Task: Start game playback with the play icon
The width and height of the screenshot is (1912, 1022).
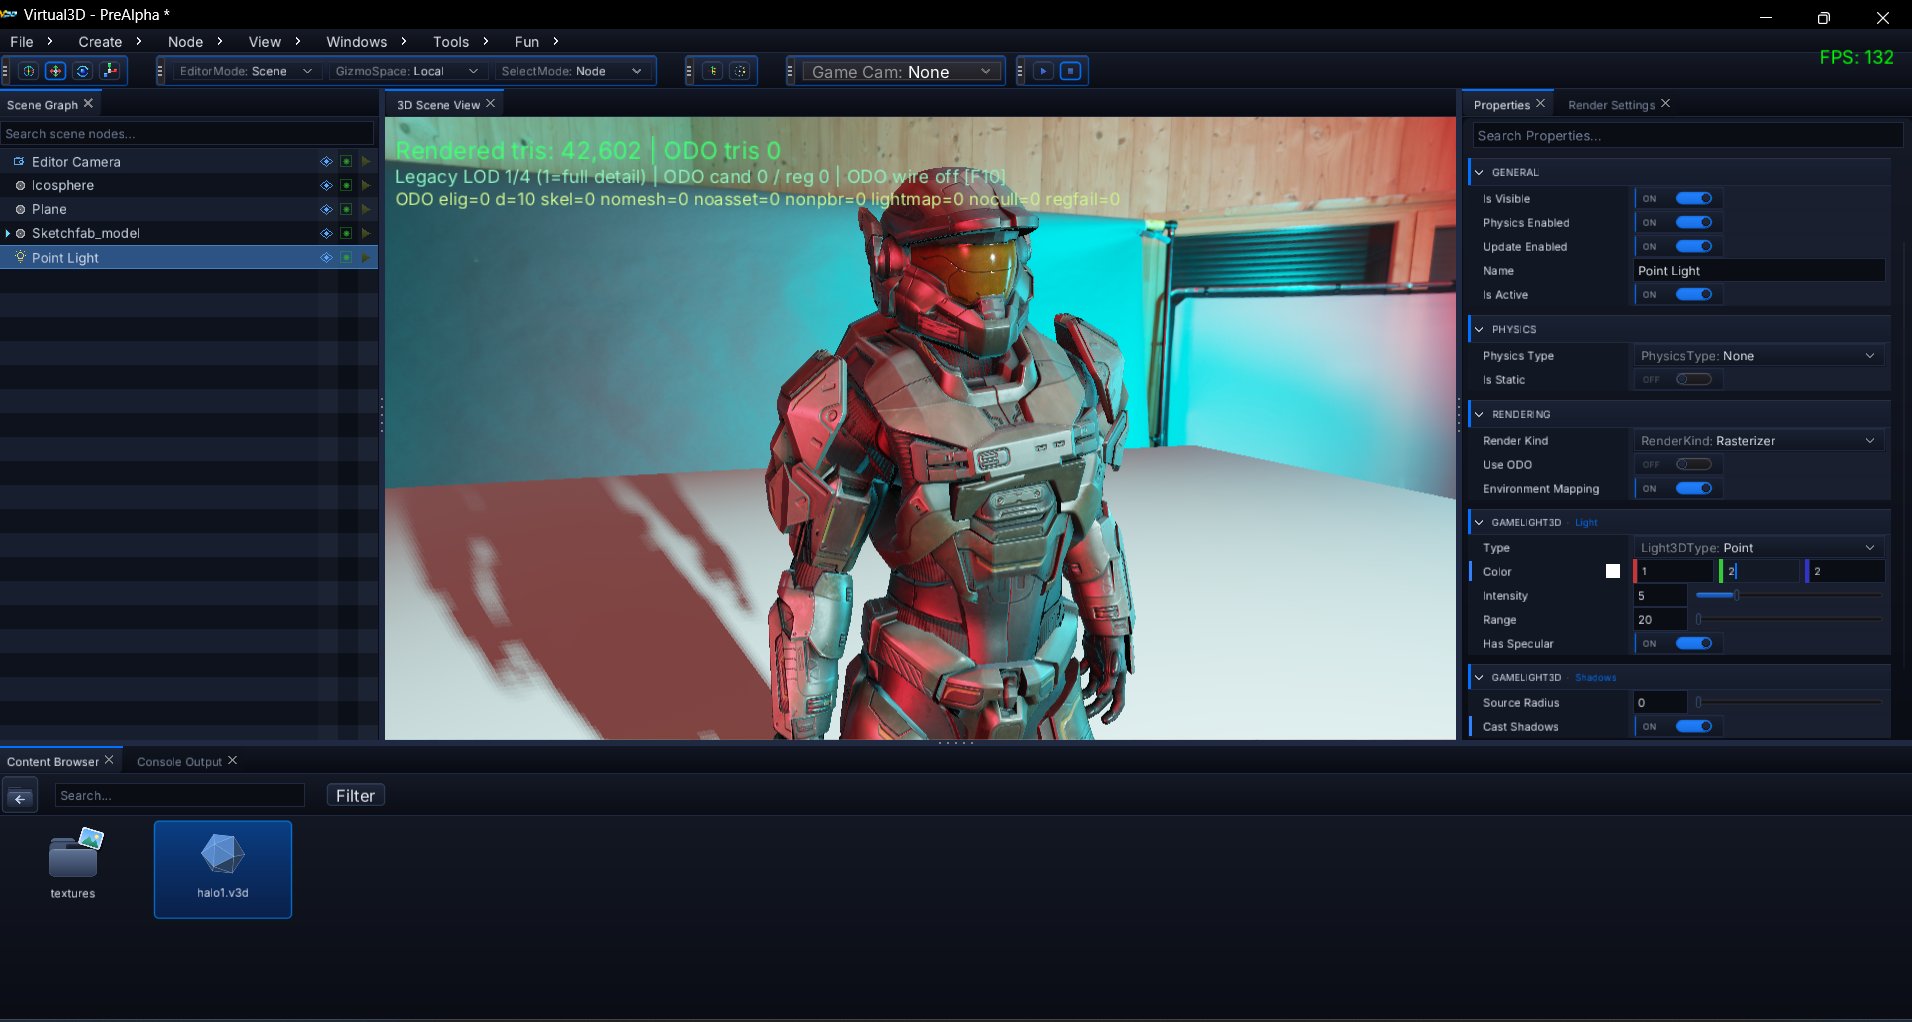Action: click(x=1043, y=71)
